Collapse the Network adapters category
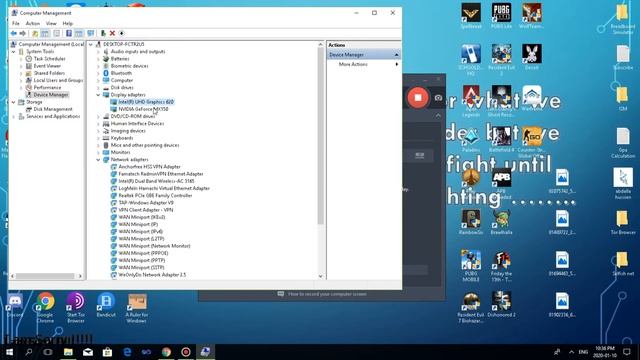The image size is (640, 360). pos(98,160)
